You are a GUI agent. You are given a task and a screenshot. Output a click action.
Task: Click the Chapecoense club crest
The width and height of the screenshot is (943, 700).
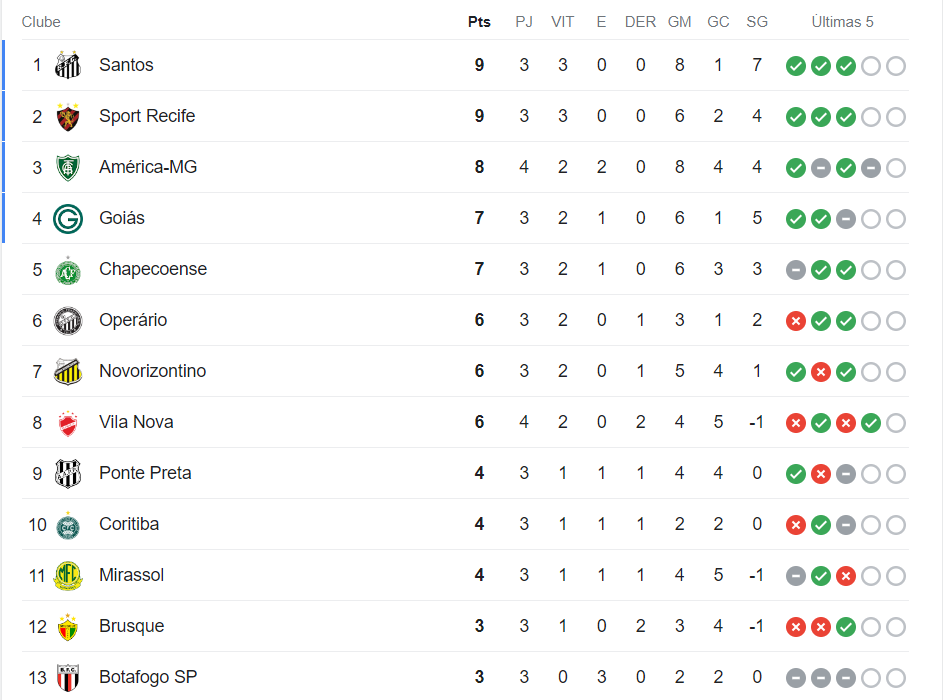pos(67,270)
